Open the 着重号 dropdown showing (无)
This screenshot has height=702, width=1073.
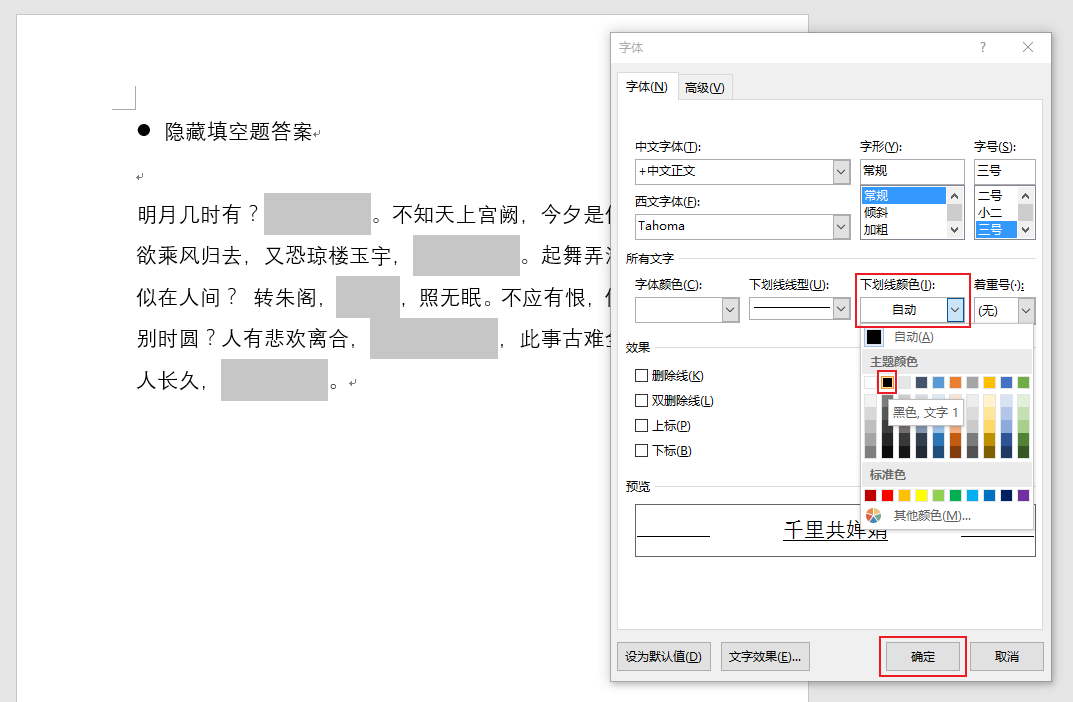point(1026,310)
